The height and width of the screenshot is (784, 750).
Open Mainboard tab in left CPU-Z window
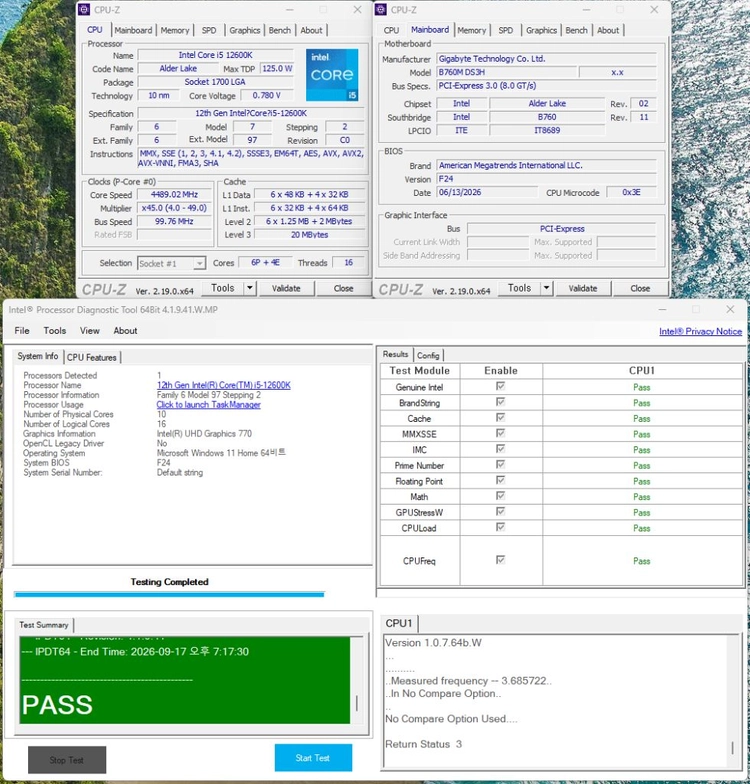[133, 30]
